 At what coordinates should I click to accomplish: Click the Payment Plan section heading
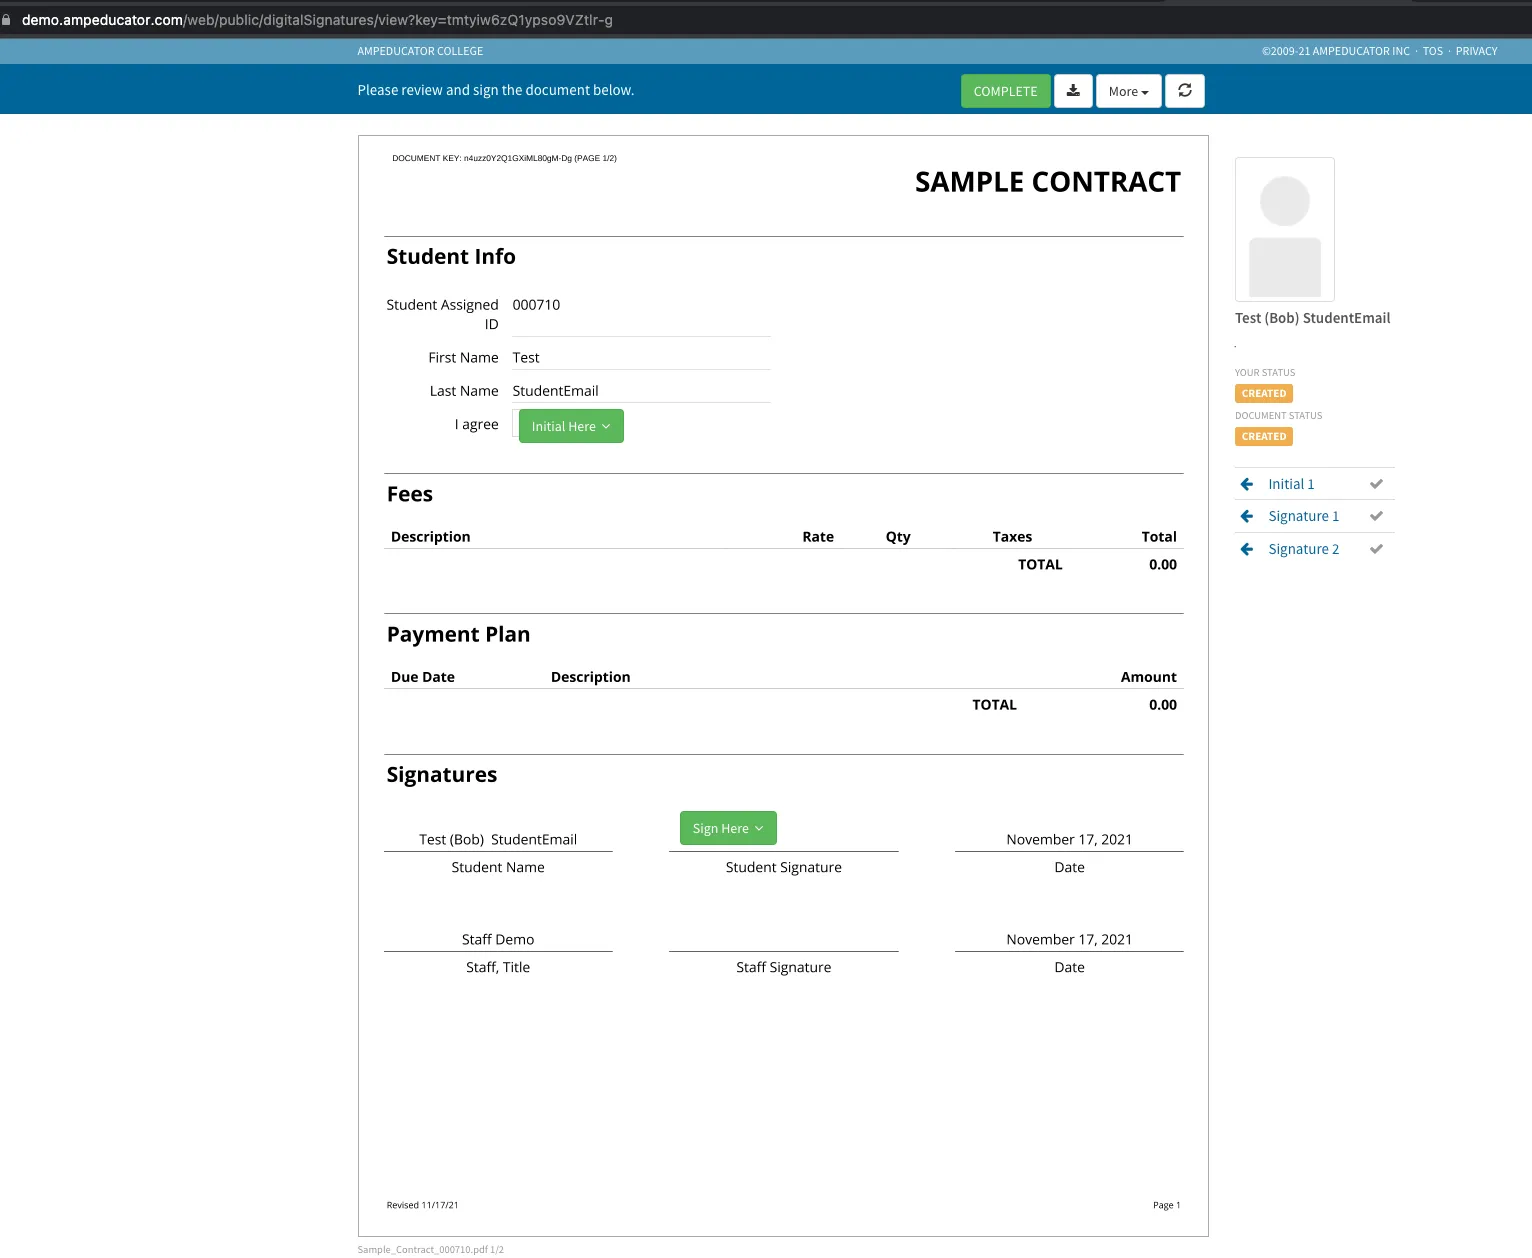click(458, 635)
